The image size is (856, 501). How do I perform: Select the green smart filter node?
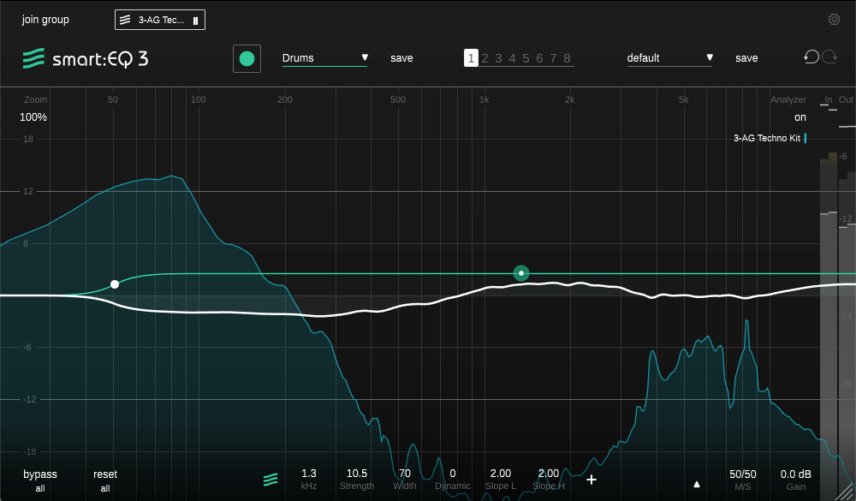click(x=521, y=273)
